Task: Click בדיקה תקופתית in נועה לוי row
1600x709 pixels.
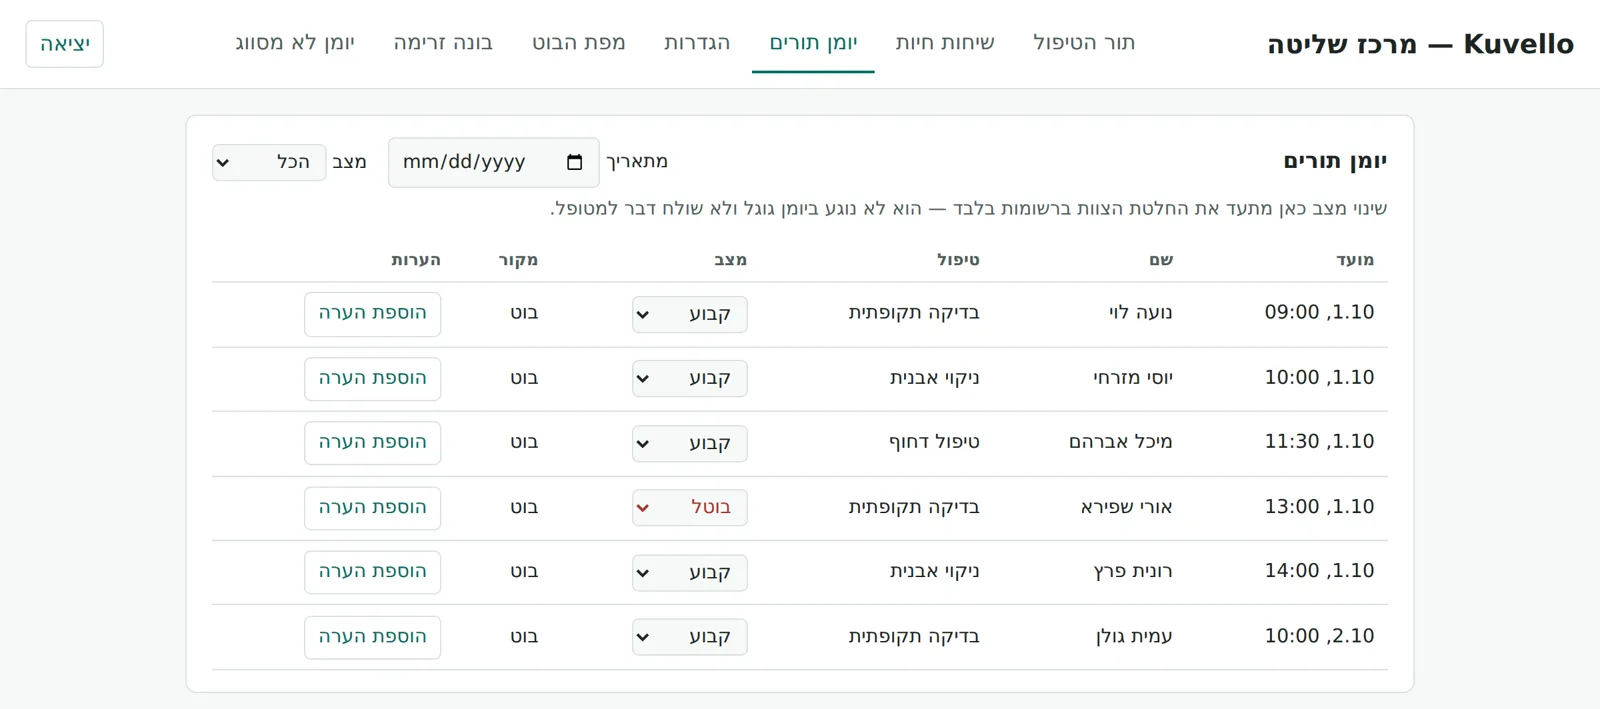Action: [x=914, y=313]
